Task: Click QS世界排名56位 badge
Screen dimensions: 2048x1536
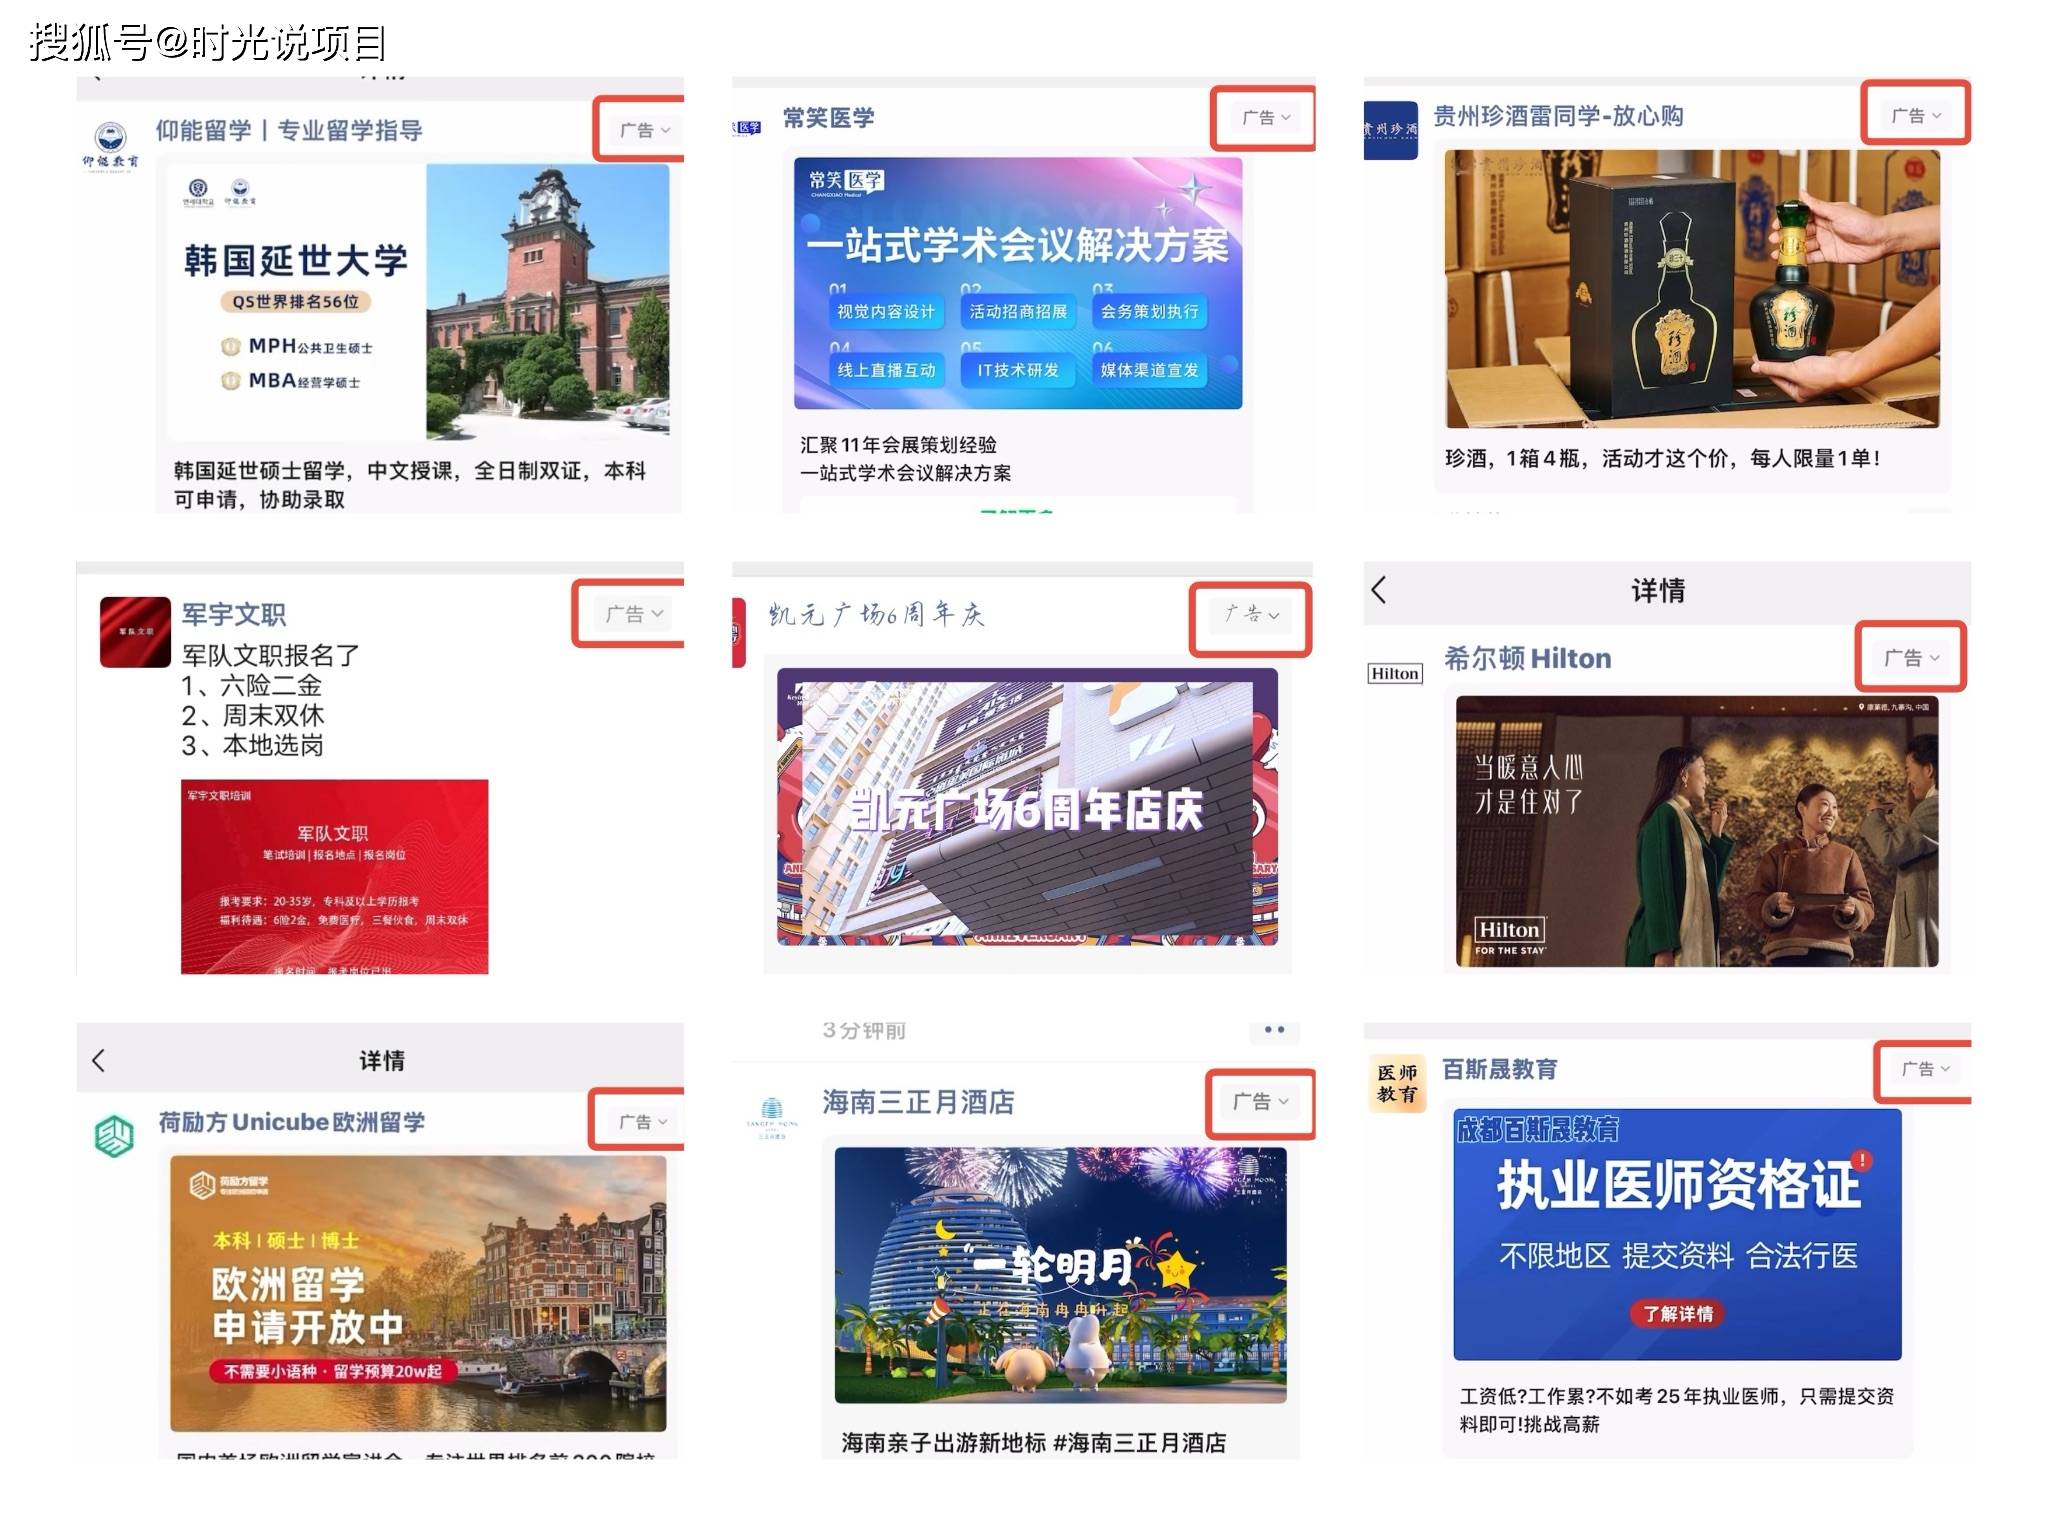Action: click(295, 301)
